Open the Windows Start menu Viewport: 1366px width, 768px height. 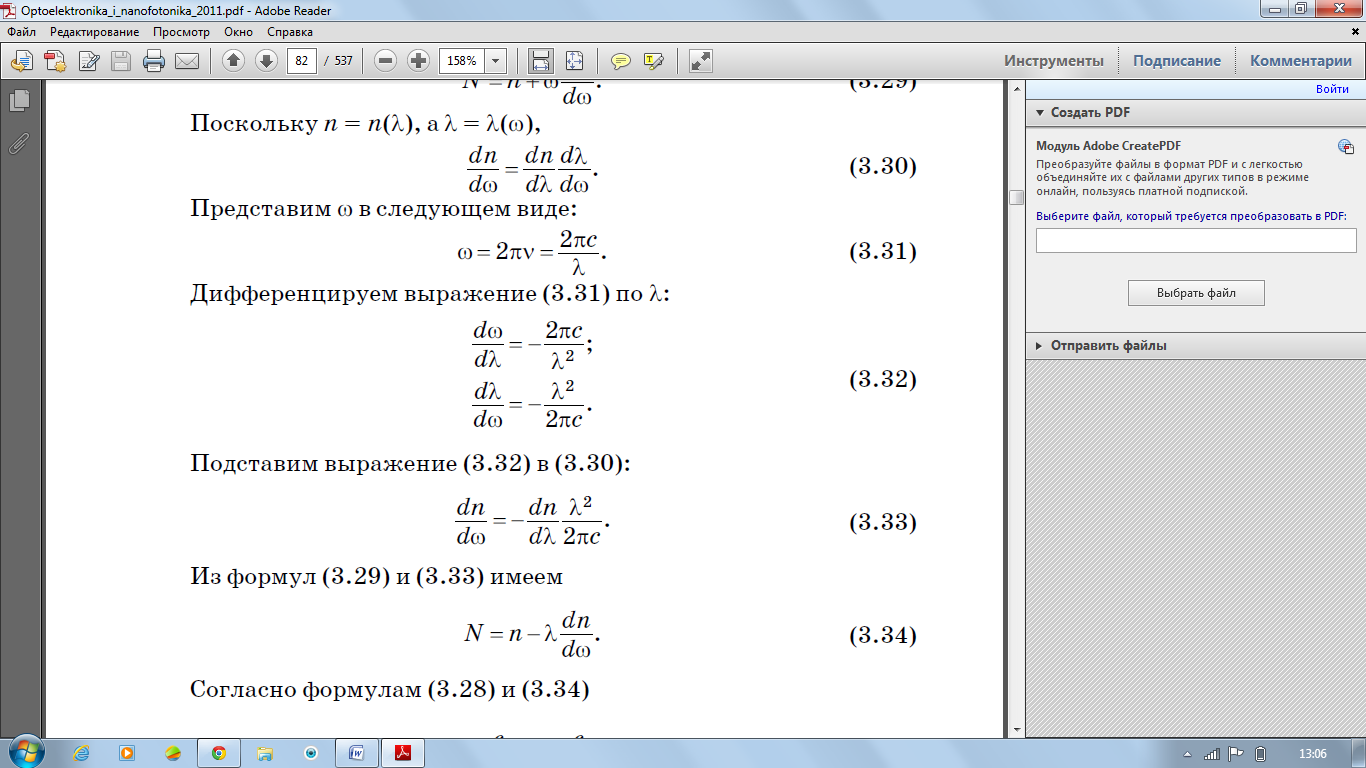coord(24,752)
